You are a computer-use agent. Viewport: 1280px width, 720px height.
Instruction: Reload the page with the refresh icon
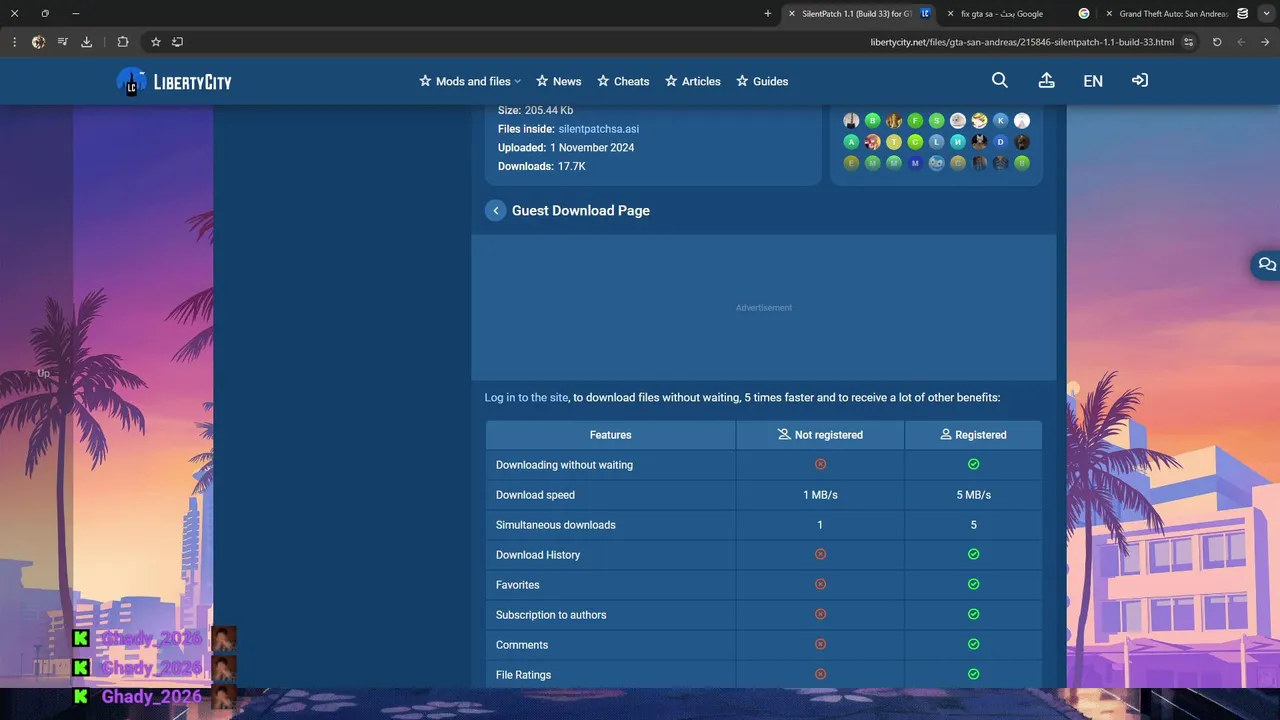(x=1217, y=42)
